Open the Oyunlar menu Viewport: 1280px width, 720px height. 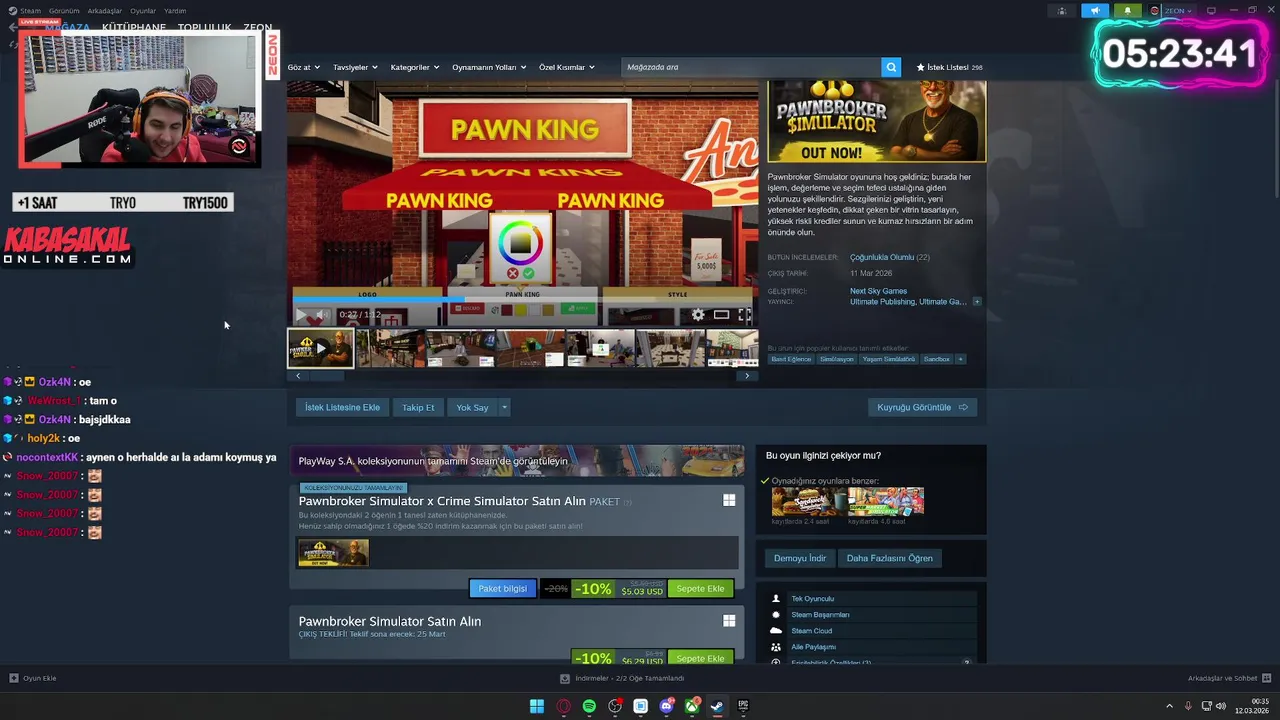click(143, 11)
